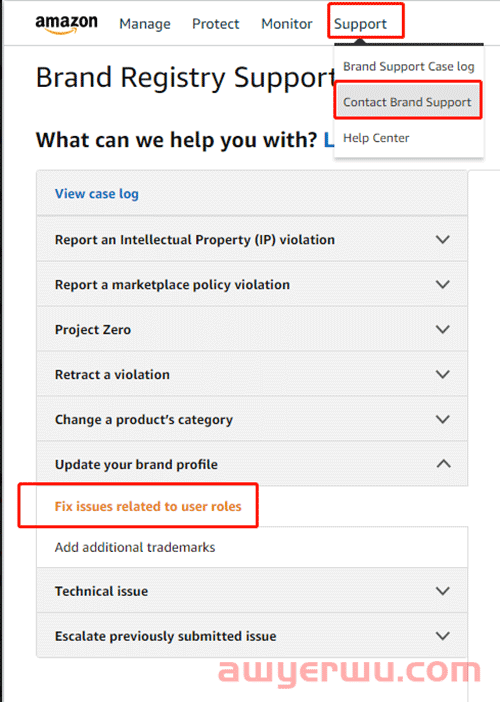
Task: Expand Escalate previously submitted issue
Action: (x=252, y=636)
